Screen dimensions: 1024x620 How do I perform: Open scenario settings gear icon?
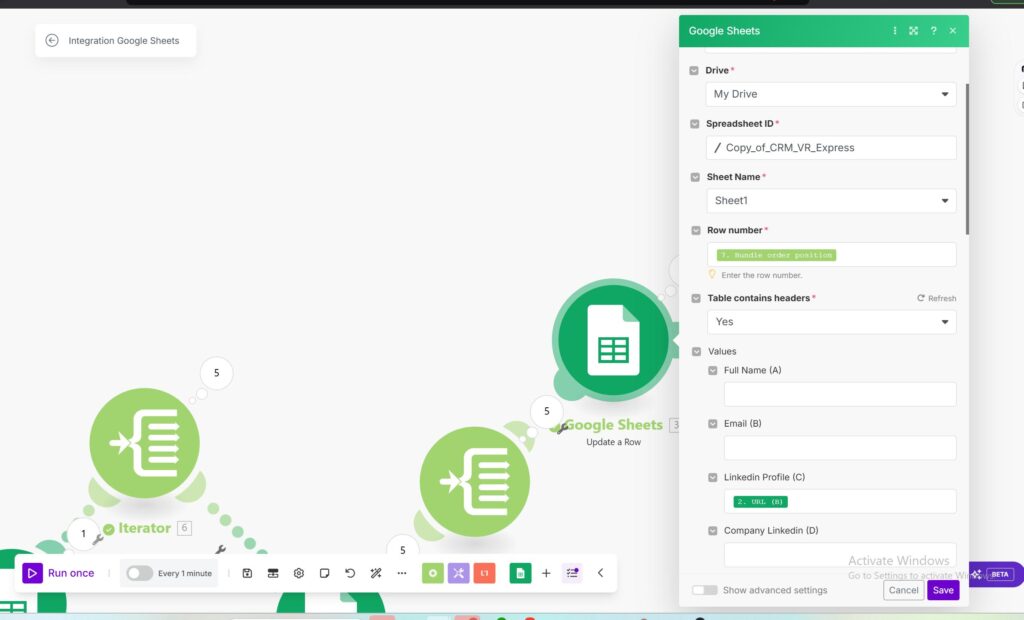point(298,573)
